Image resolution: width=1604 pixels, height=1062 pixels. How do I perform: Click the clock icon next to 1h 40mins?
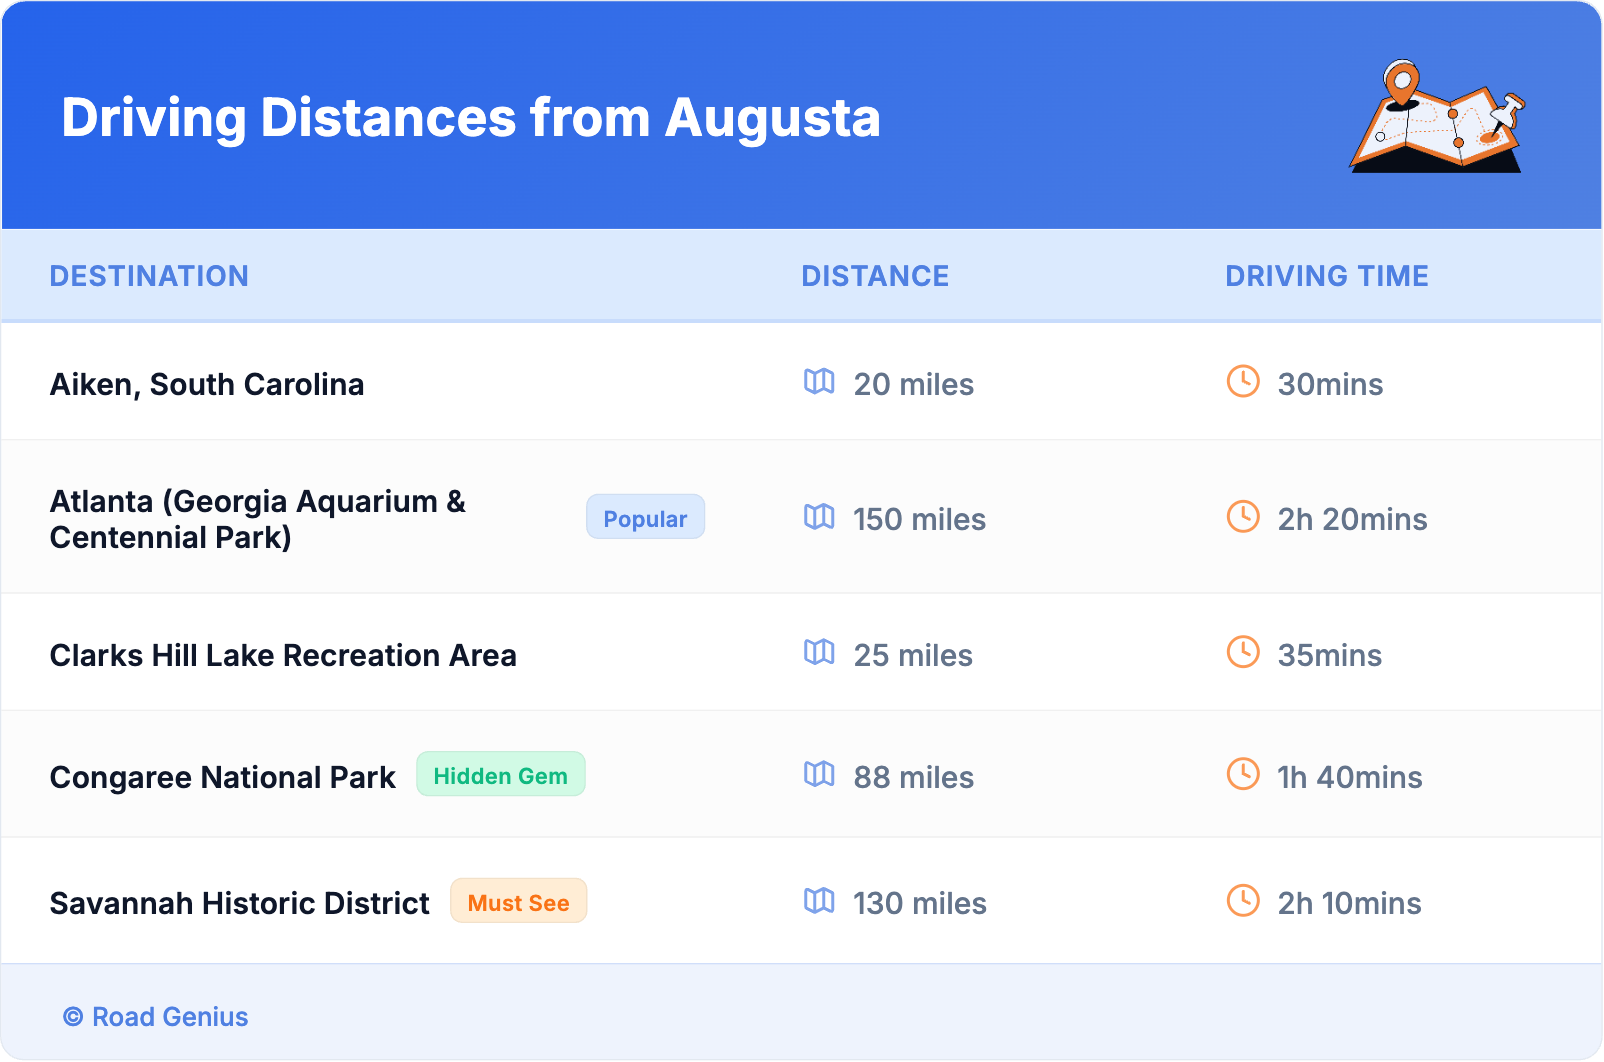coord(1243,775)
